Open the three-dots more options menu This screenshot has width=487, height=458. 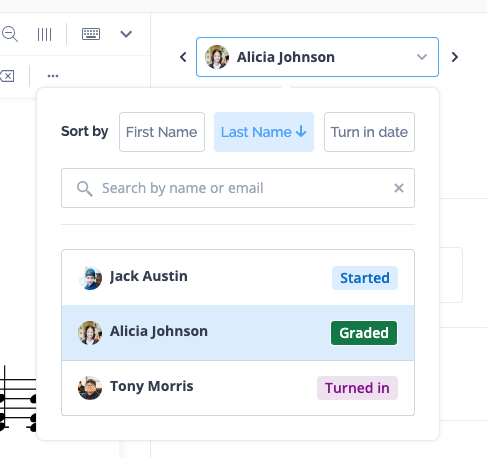[x=53, y=76]
